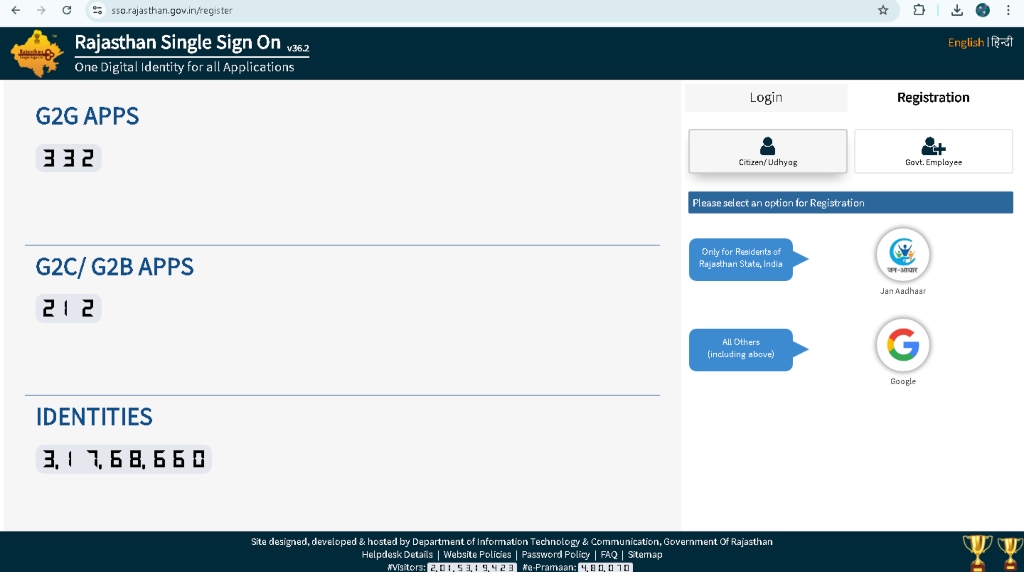Click the G2C/G2B counter 212

[68, 308]
